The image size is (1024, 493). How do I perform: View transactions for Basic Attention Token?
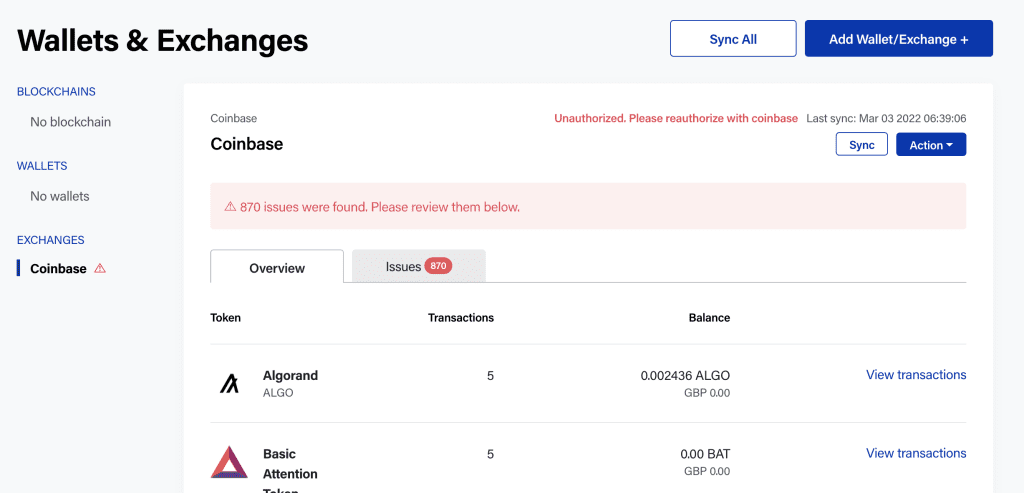(x=916, y=453)
